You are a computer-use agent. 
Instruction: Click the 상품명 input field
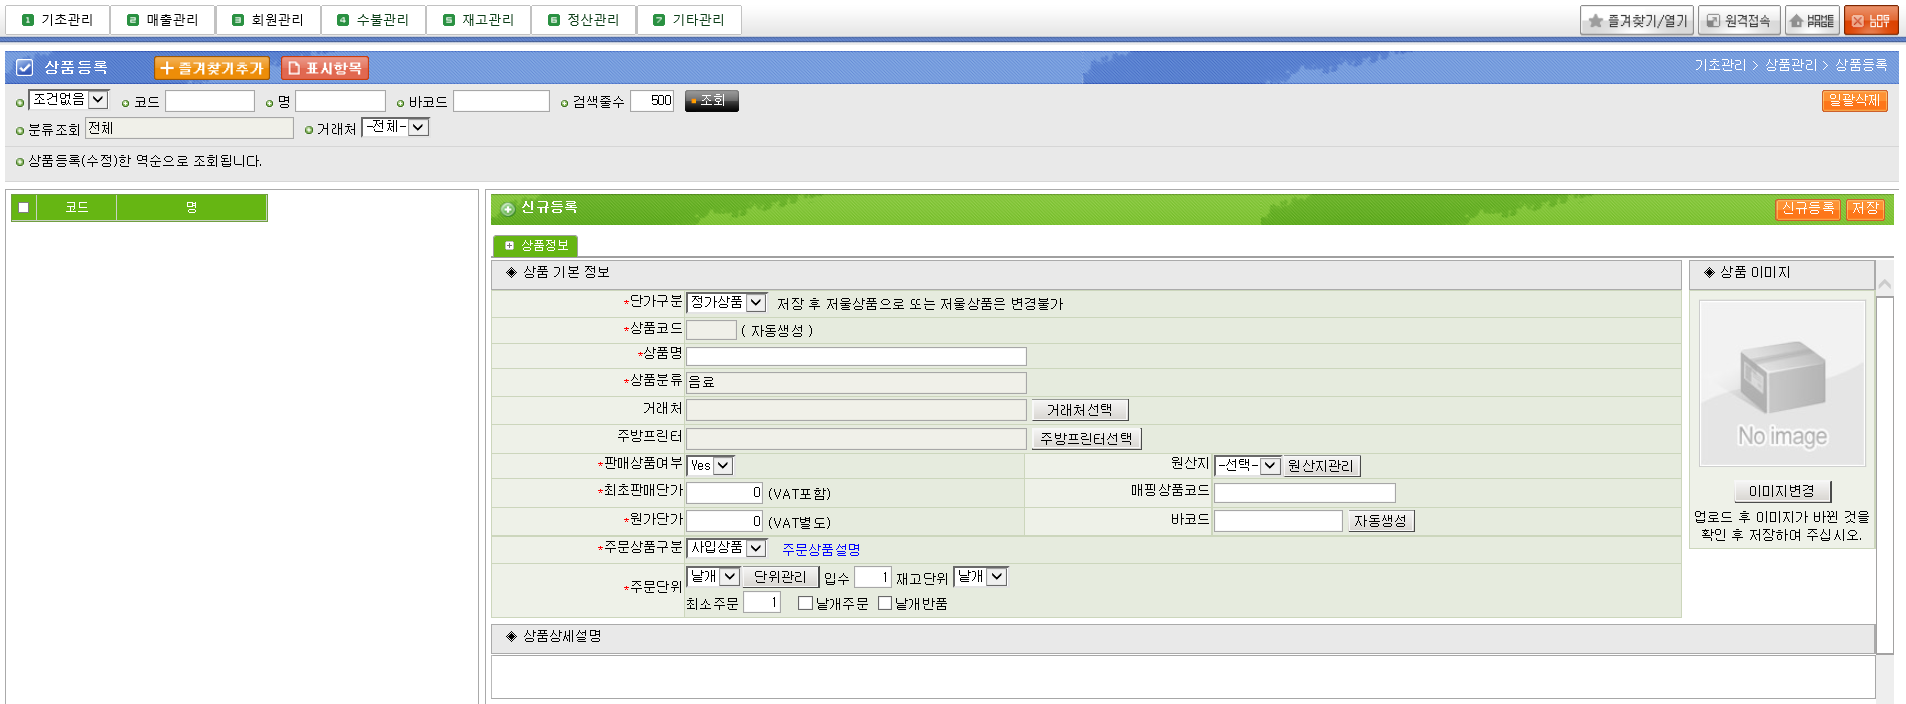(856, 356)
